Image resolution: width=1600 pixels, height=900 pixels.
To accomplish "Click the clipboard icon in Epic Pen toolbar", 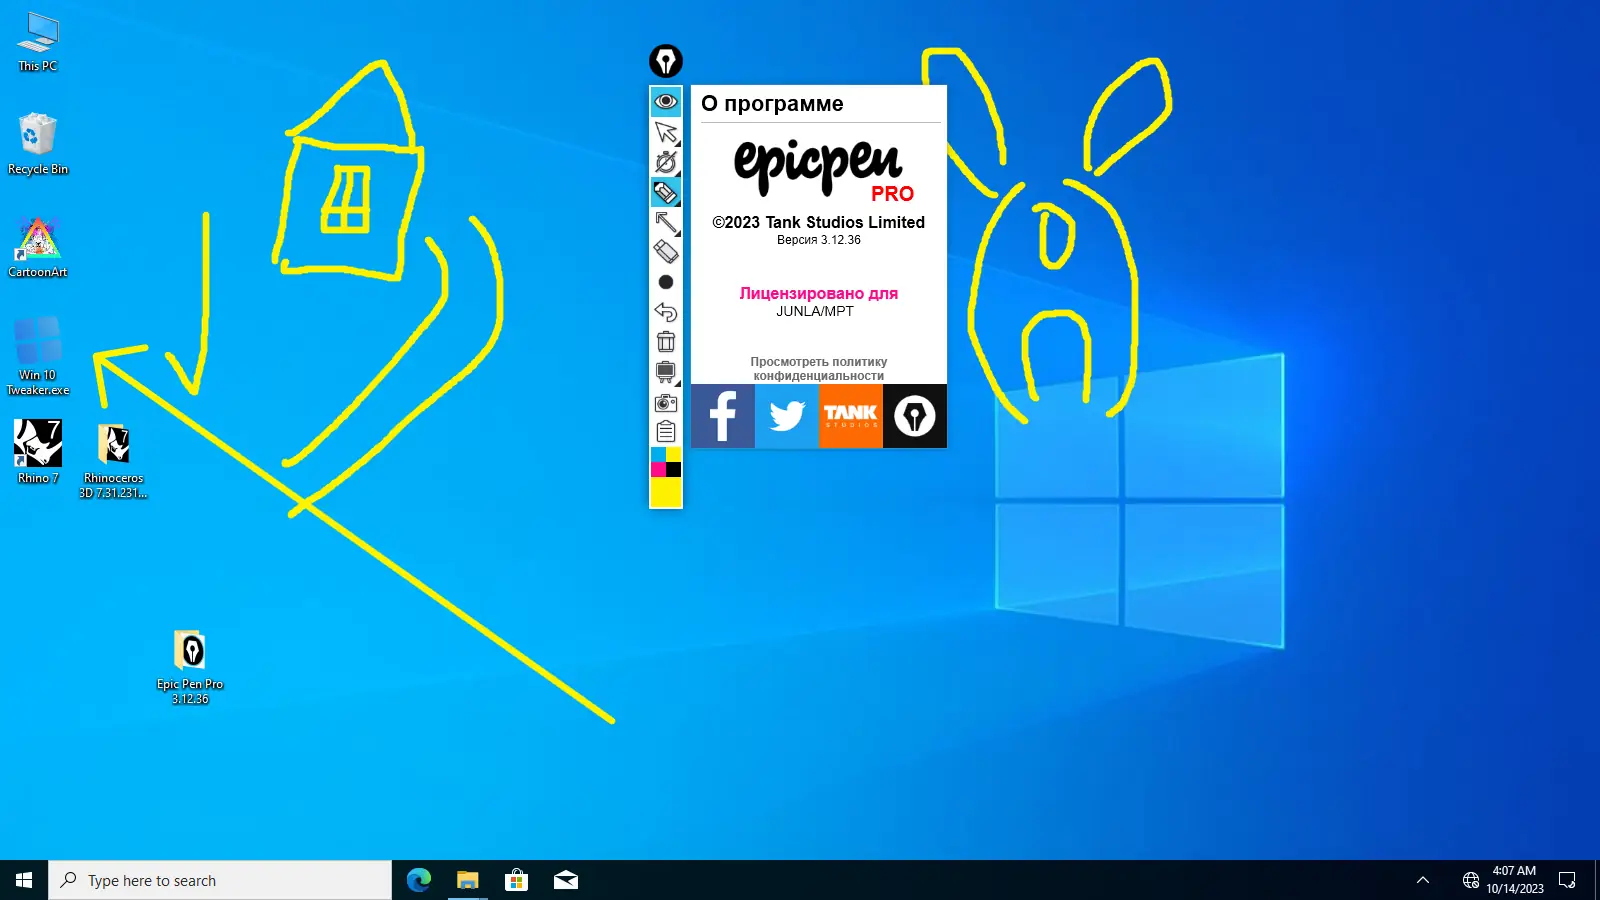I will [666, 432].
